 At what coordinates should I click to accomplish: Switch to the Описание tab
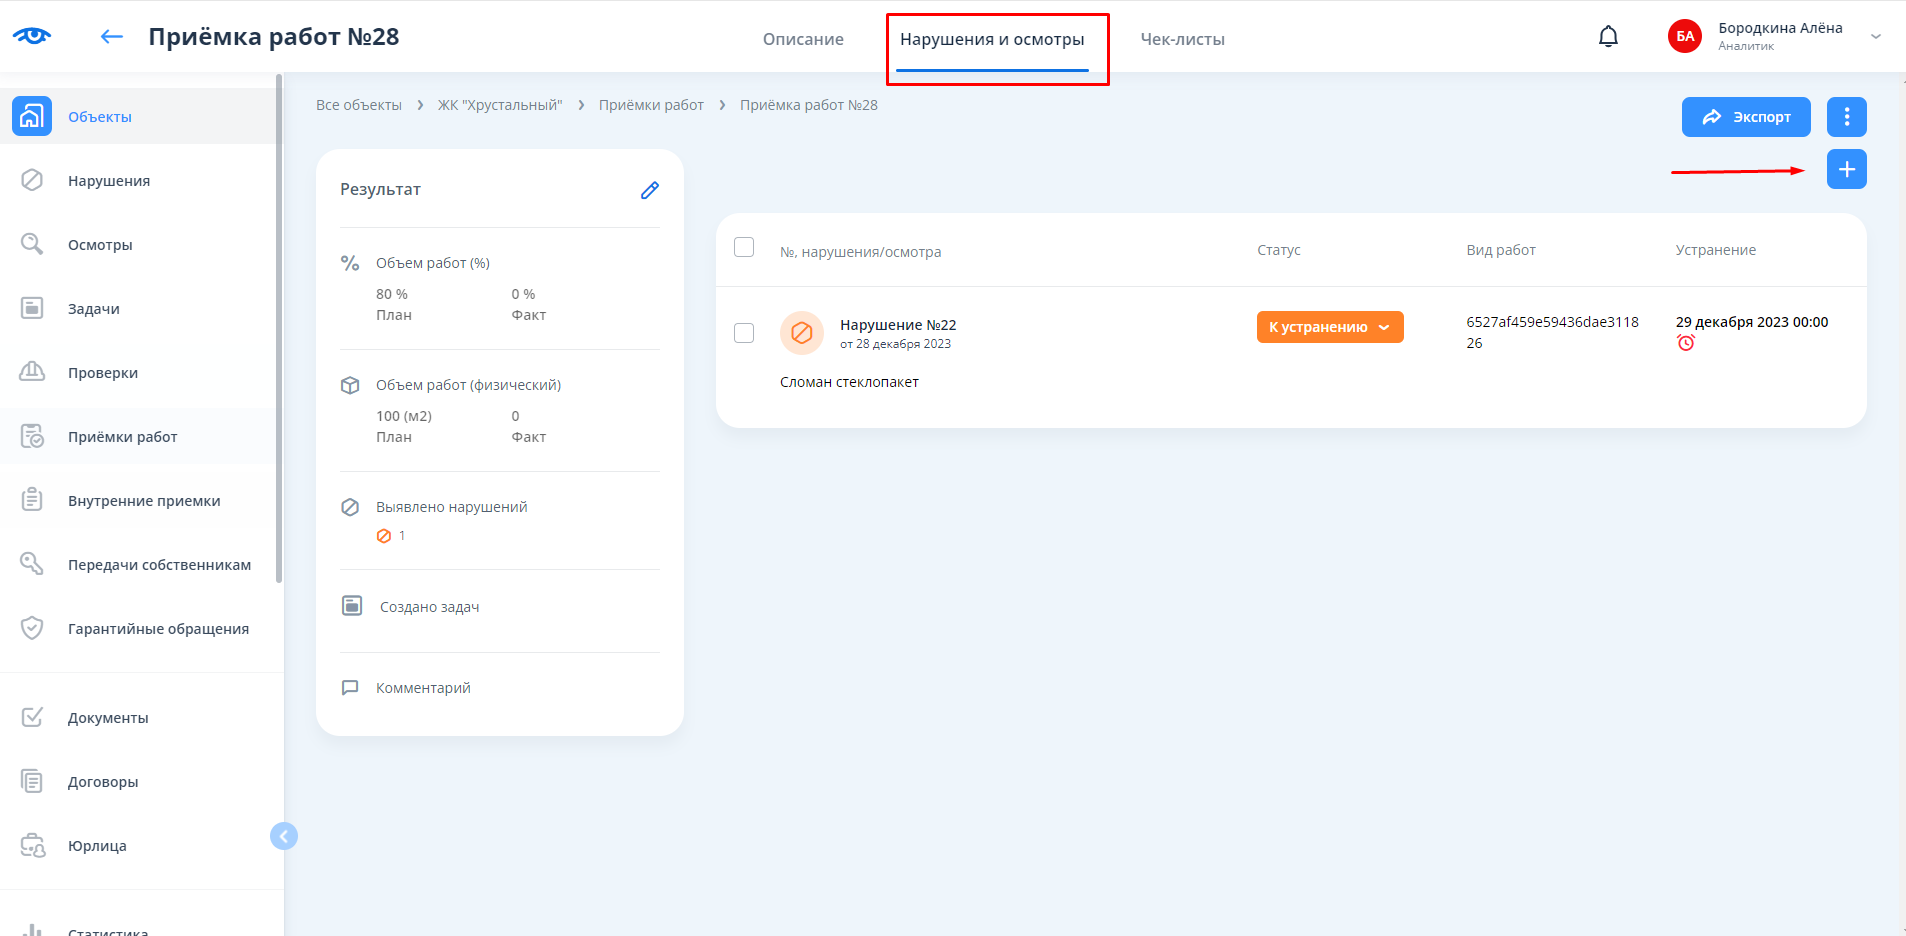[x=803, y=39]
